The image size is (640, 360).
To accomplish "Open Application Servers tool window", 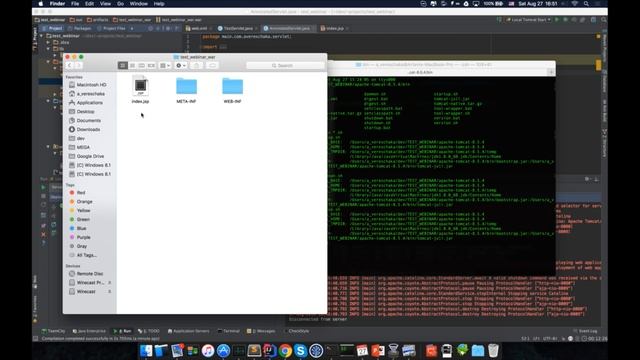I will (x=189, y=331).
